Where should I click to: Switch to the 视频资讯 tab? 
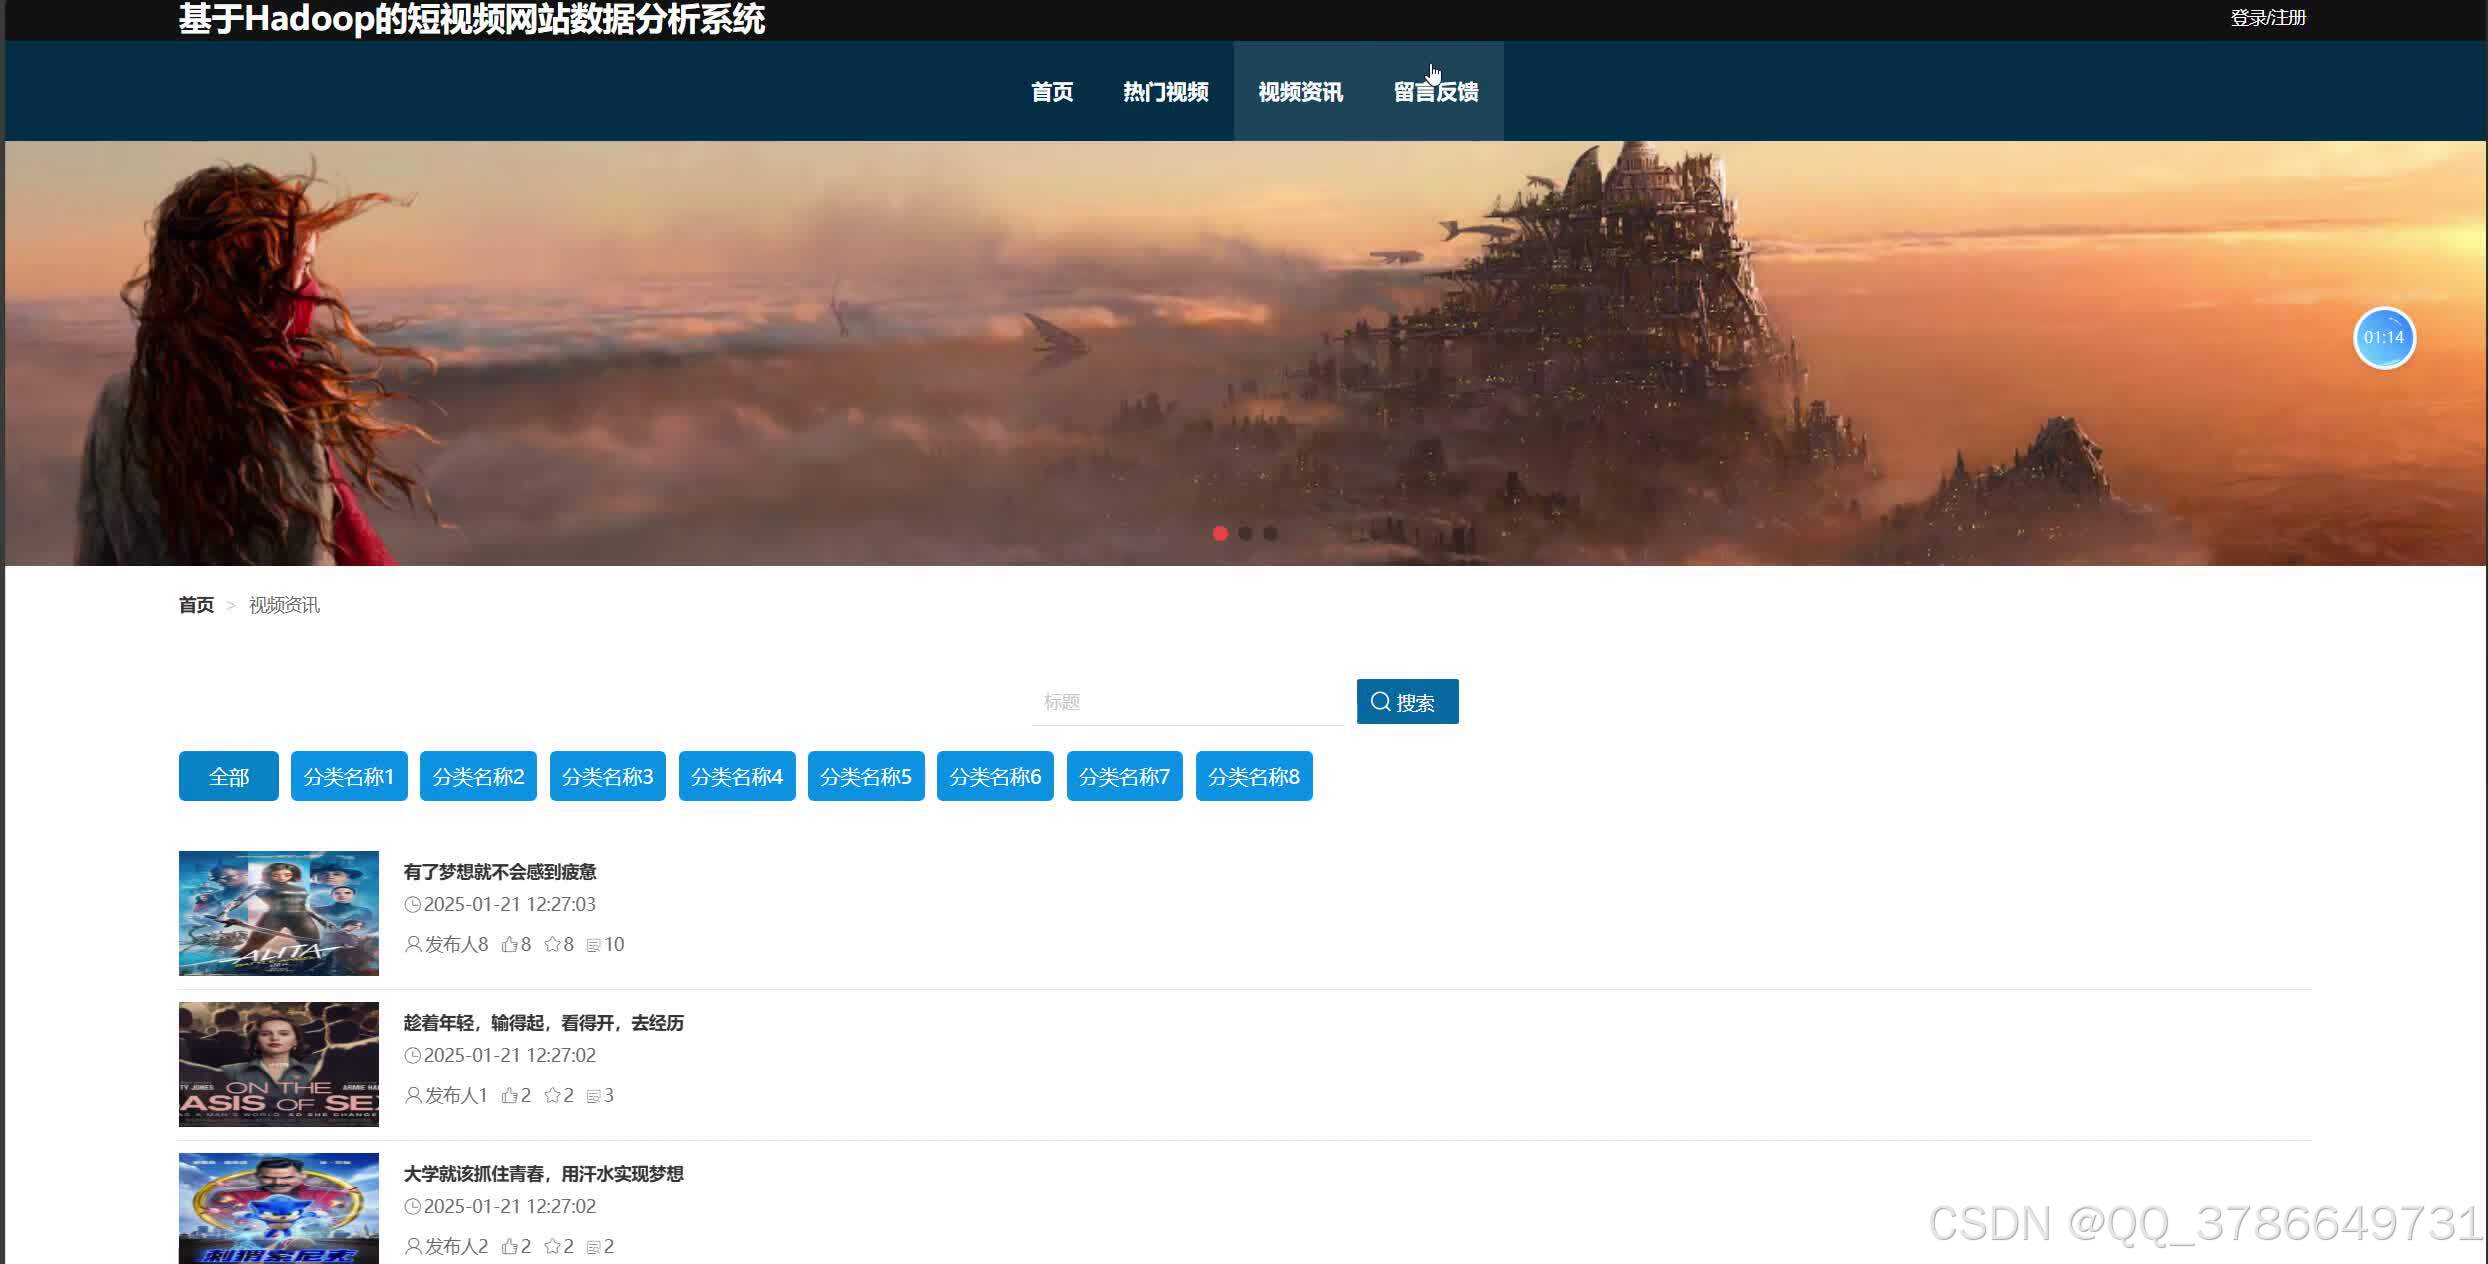pyautogui.click(x=1301, y=92)
